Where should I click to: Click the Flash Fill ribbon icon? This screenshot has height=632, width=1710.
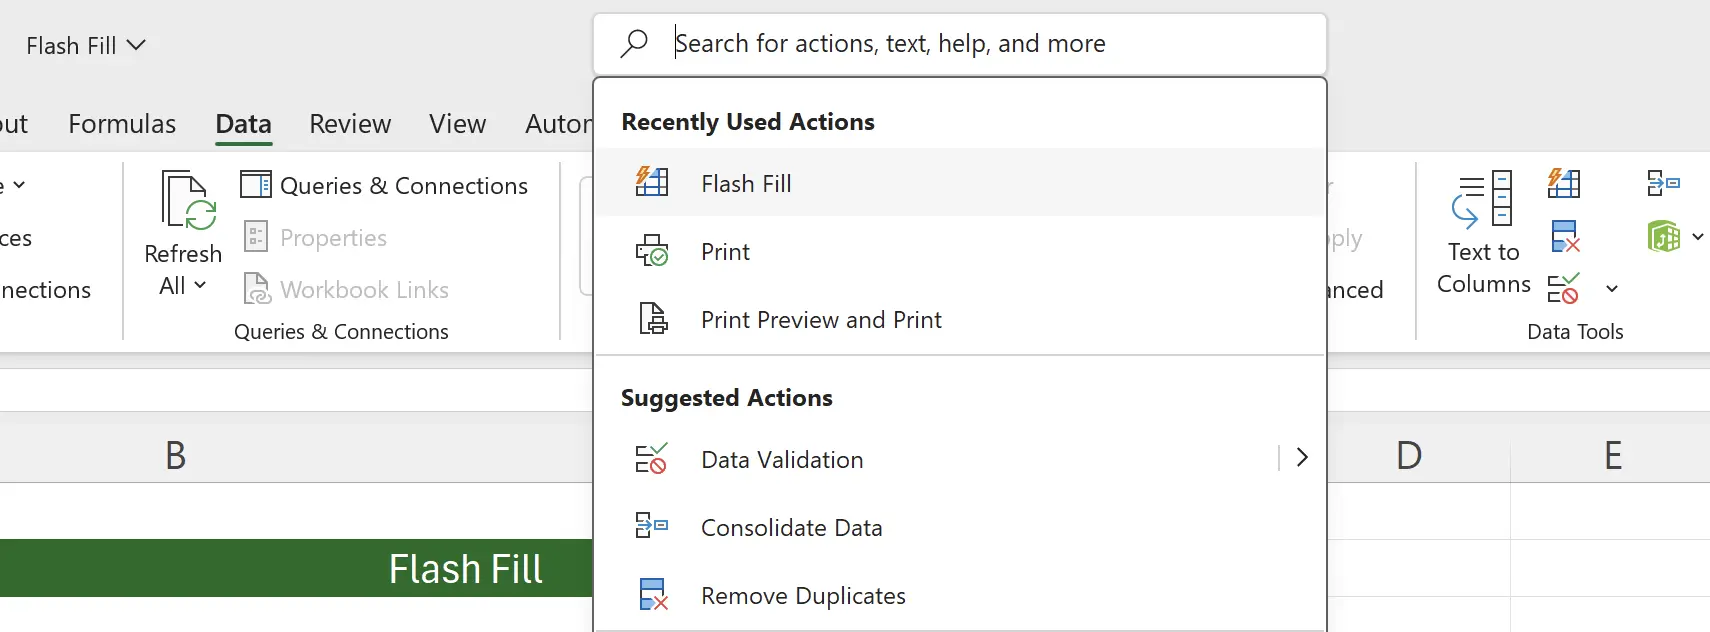tap(1564, 183)
